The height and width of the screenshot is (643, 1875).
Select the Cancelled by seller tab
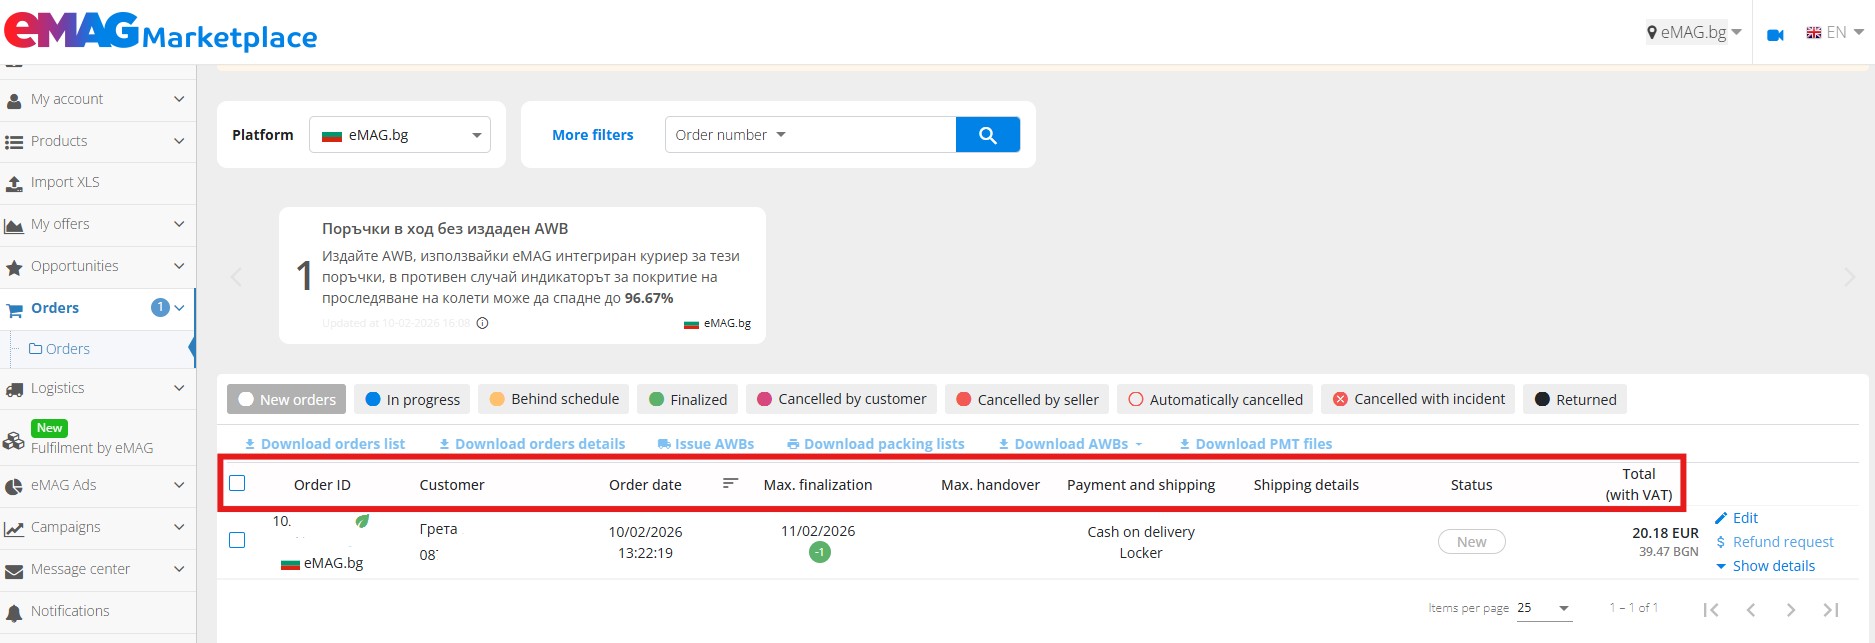pos(1027,399)
